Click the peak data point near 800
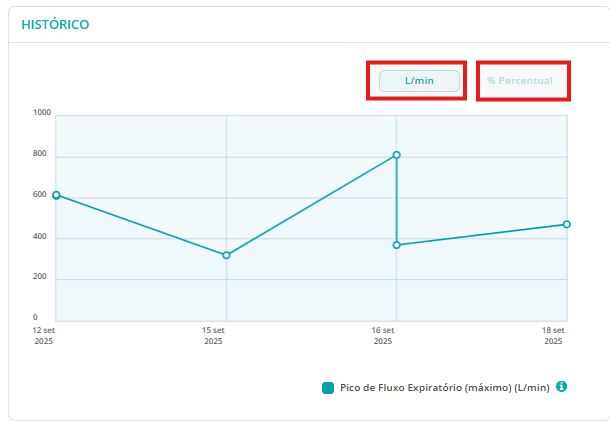This screenshot has height=421, width=610. coord(397,155)
